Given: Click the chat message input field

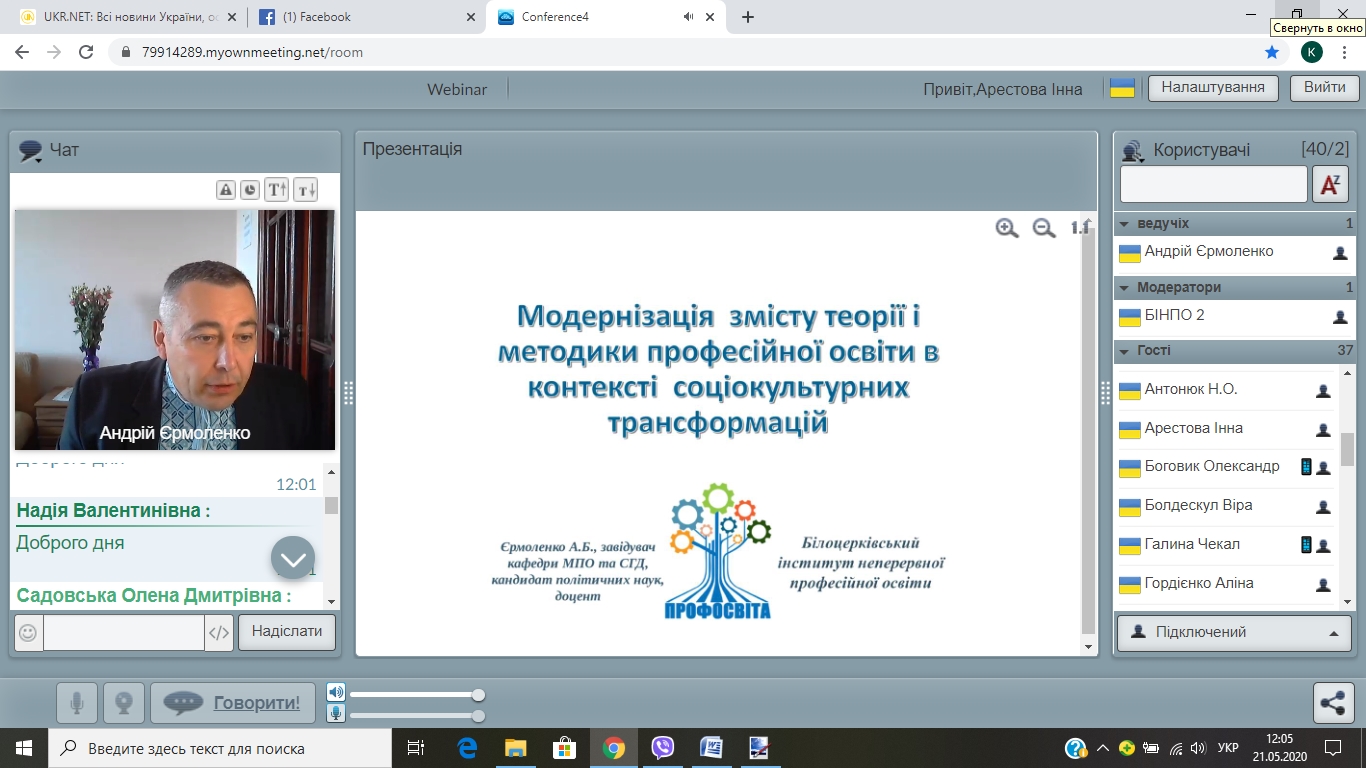Looking at the screenshot, I should 123,632.
